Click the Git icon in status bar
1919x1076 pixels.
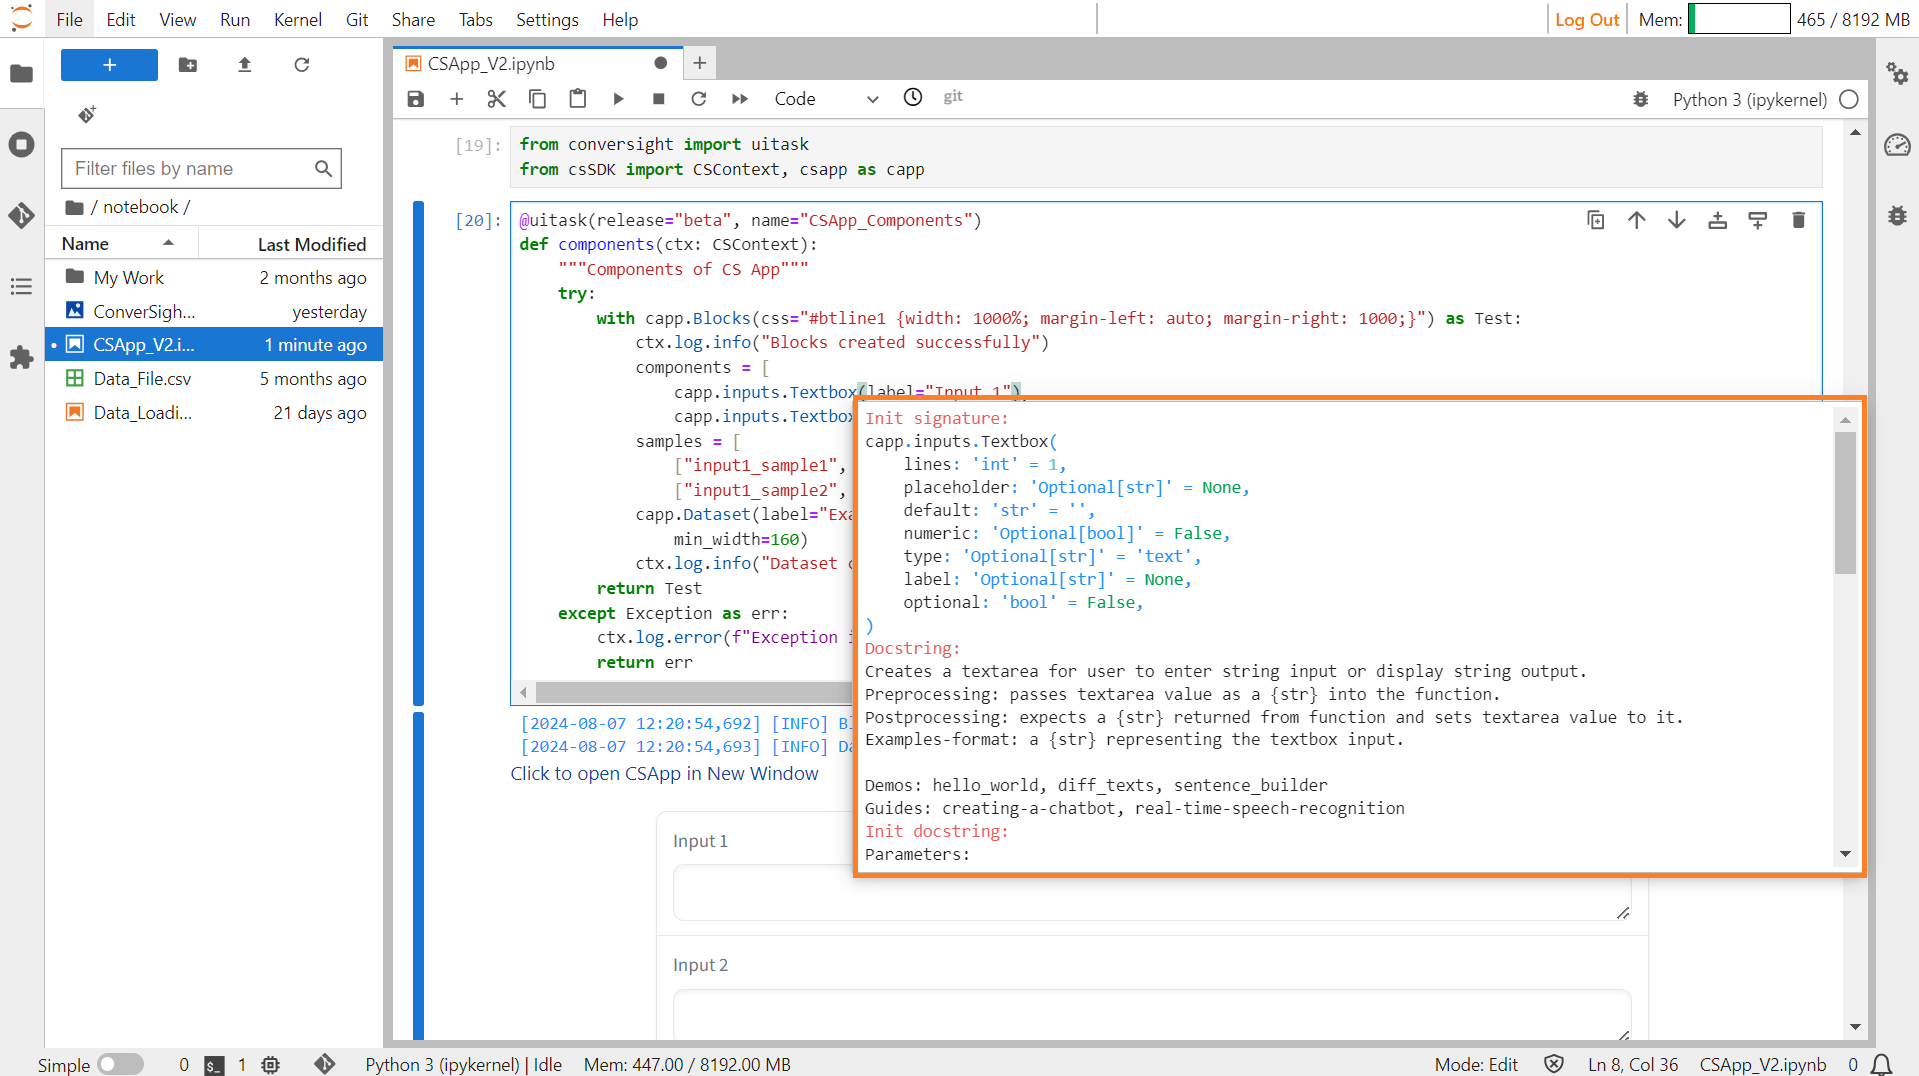pos(324,1064)
